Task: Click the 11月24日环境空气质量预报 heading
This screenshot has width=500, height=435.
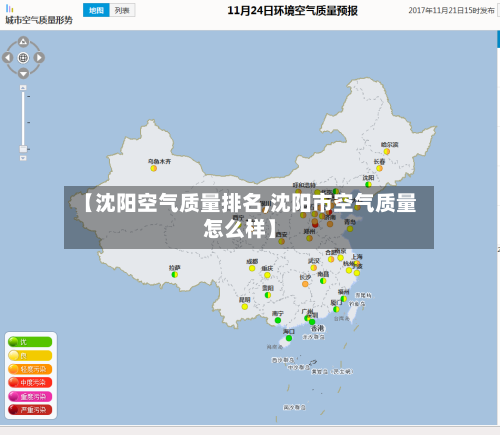Action: [292, 11]
